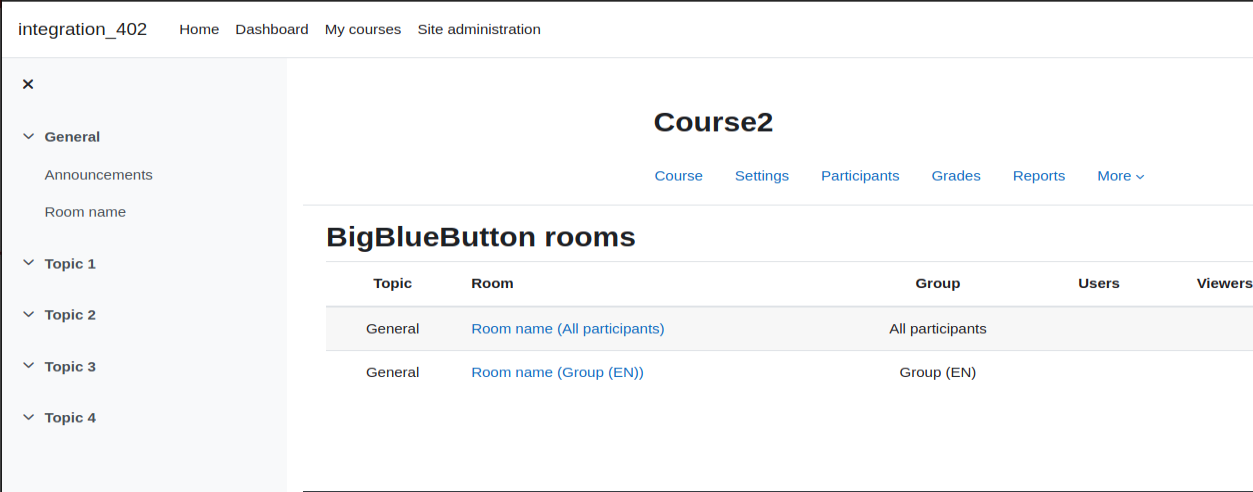Open Announcements in course index
This screenshot has width=1253, height=492.
(99, 175)
